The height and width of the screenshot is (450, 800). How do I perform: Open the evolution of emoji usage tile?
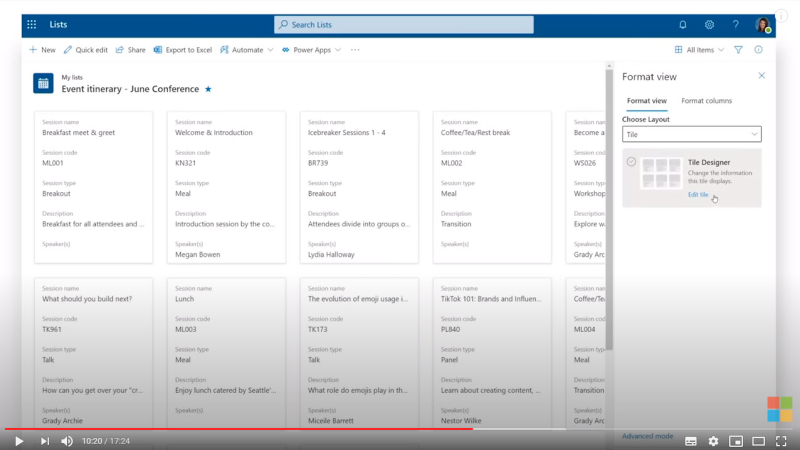(x=359, y=353)
